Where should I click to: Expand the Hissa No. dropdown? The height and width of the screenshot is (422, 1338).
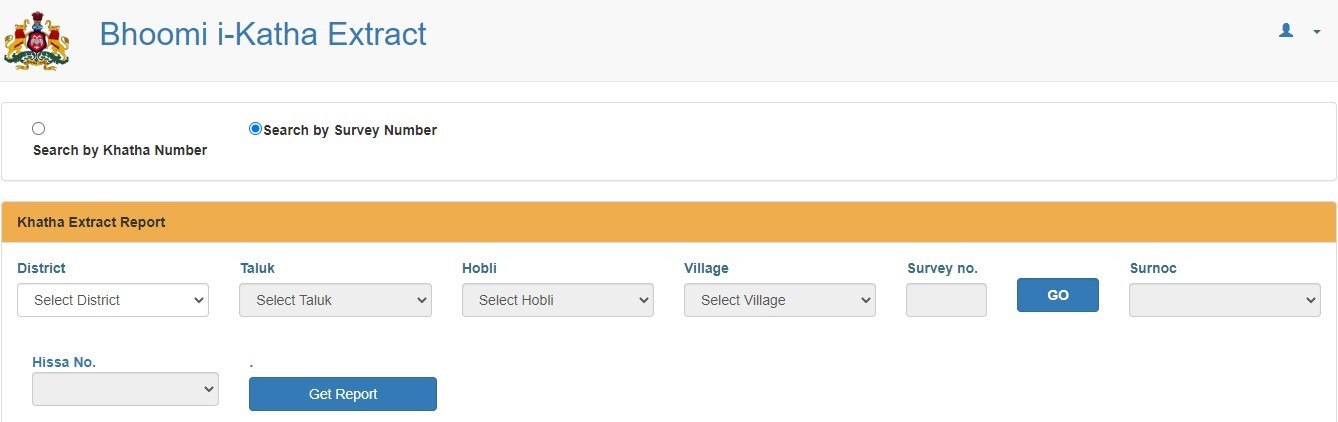(x=125, y=389)
